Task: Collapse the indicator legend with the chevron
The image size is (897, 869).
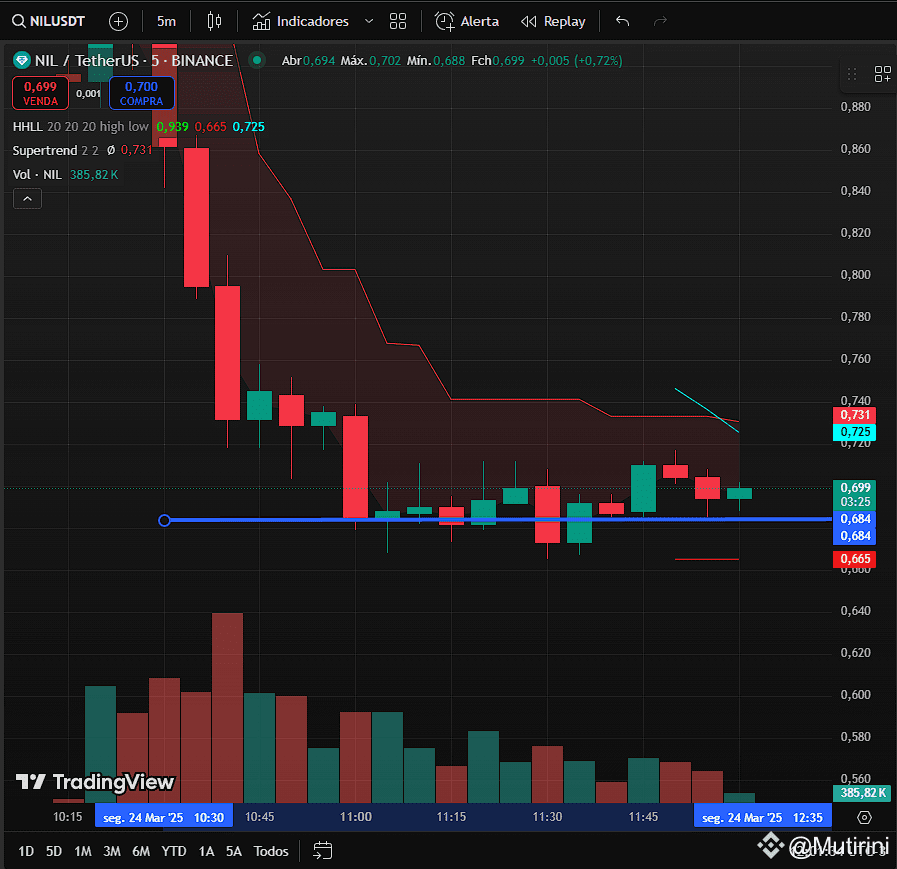Action: pos(27,199)
